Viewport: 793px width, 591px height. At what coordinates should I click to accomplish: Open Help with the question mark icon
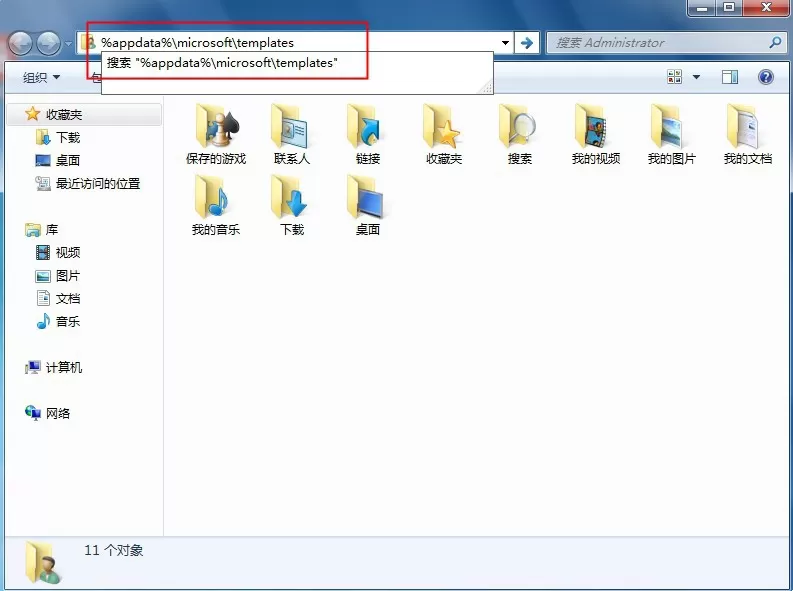(x=766, y=77)
